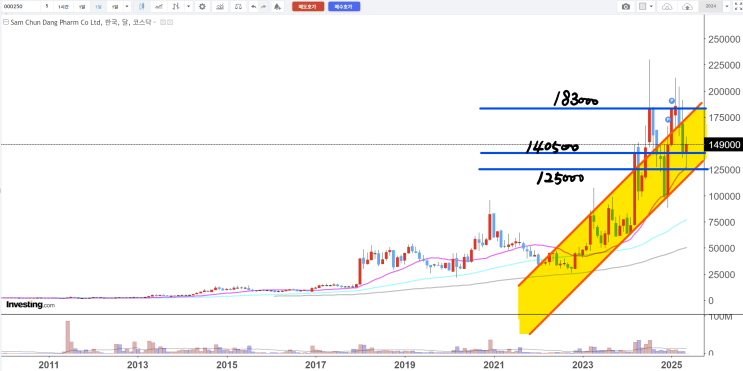Click the 100000 price axis label
The image size is (743, 371).
click(725, 196)
